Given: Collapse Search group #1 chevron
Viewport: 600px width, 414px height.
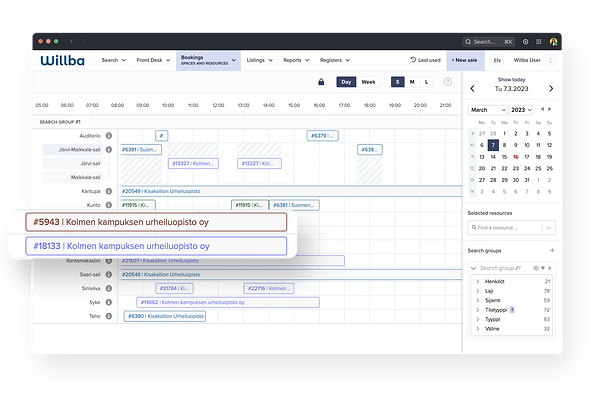Looking at the screenshot, I should point(473,268).
